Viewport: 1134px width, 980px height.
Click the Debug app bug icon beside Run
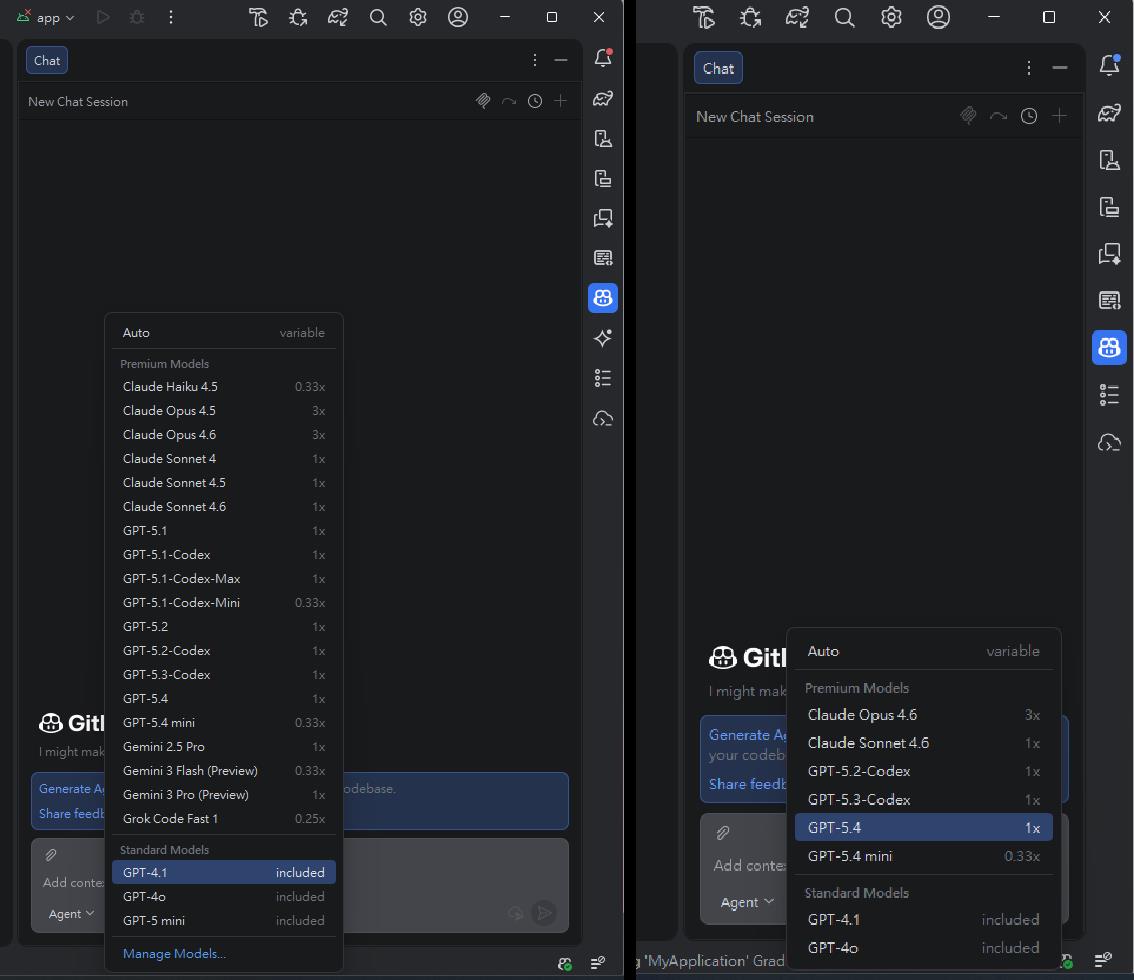137,17
